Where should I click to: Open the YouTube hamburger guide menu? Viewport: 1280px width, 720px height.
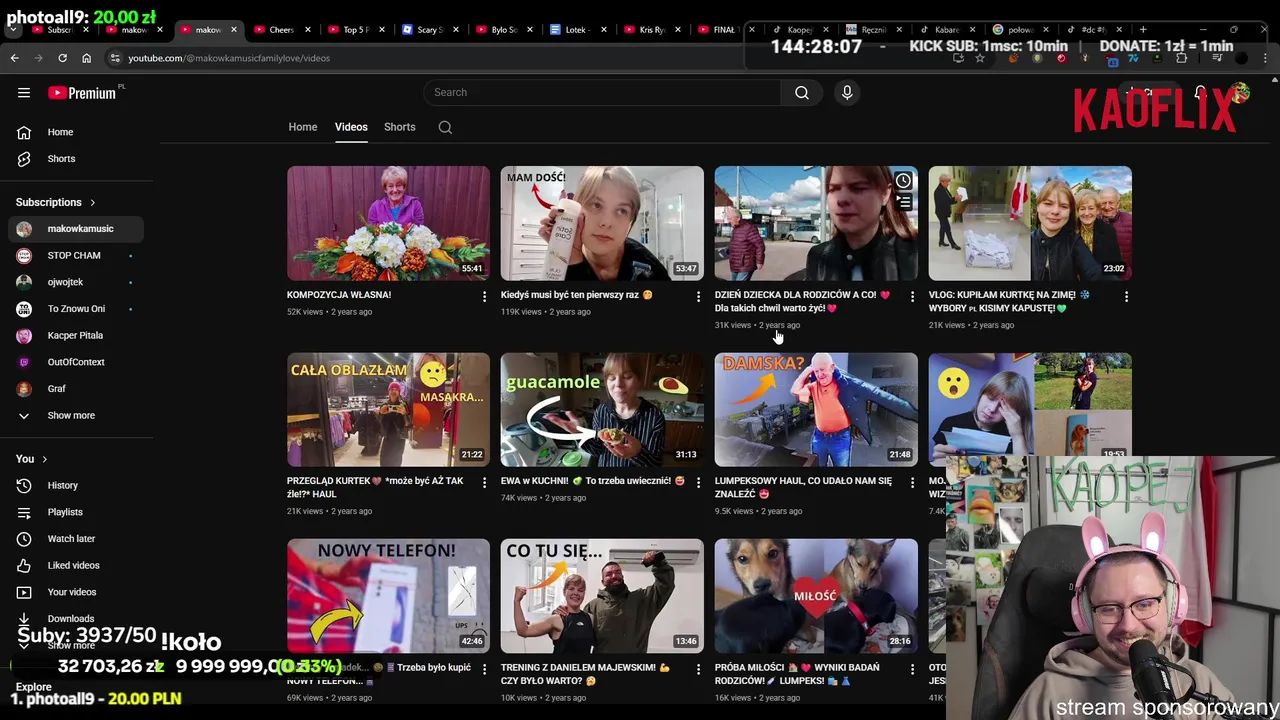24,93
